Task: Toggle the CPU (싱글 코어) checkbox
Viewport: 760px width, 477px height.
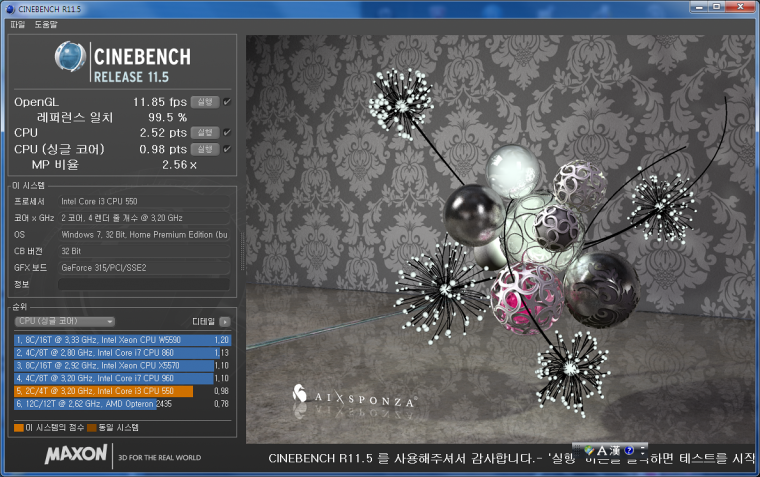Action: pyautogui.click(x=227, y=149)
